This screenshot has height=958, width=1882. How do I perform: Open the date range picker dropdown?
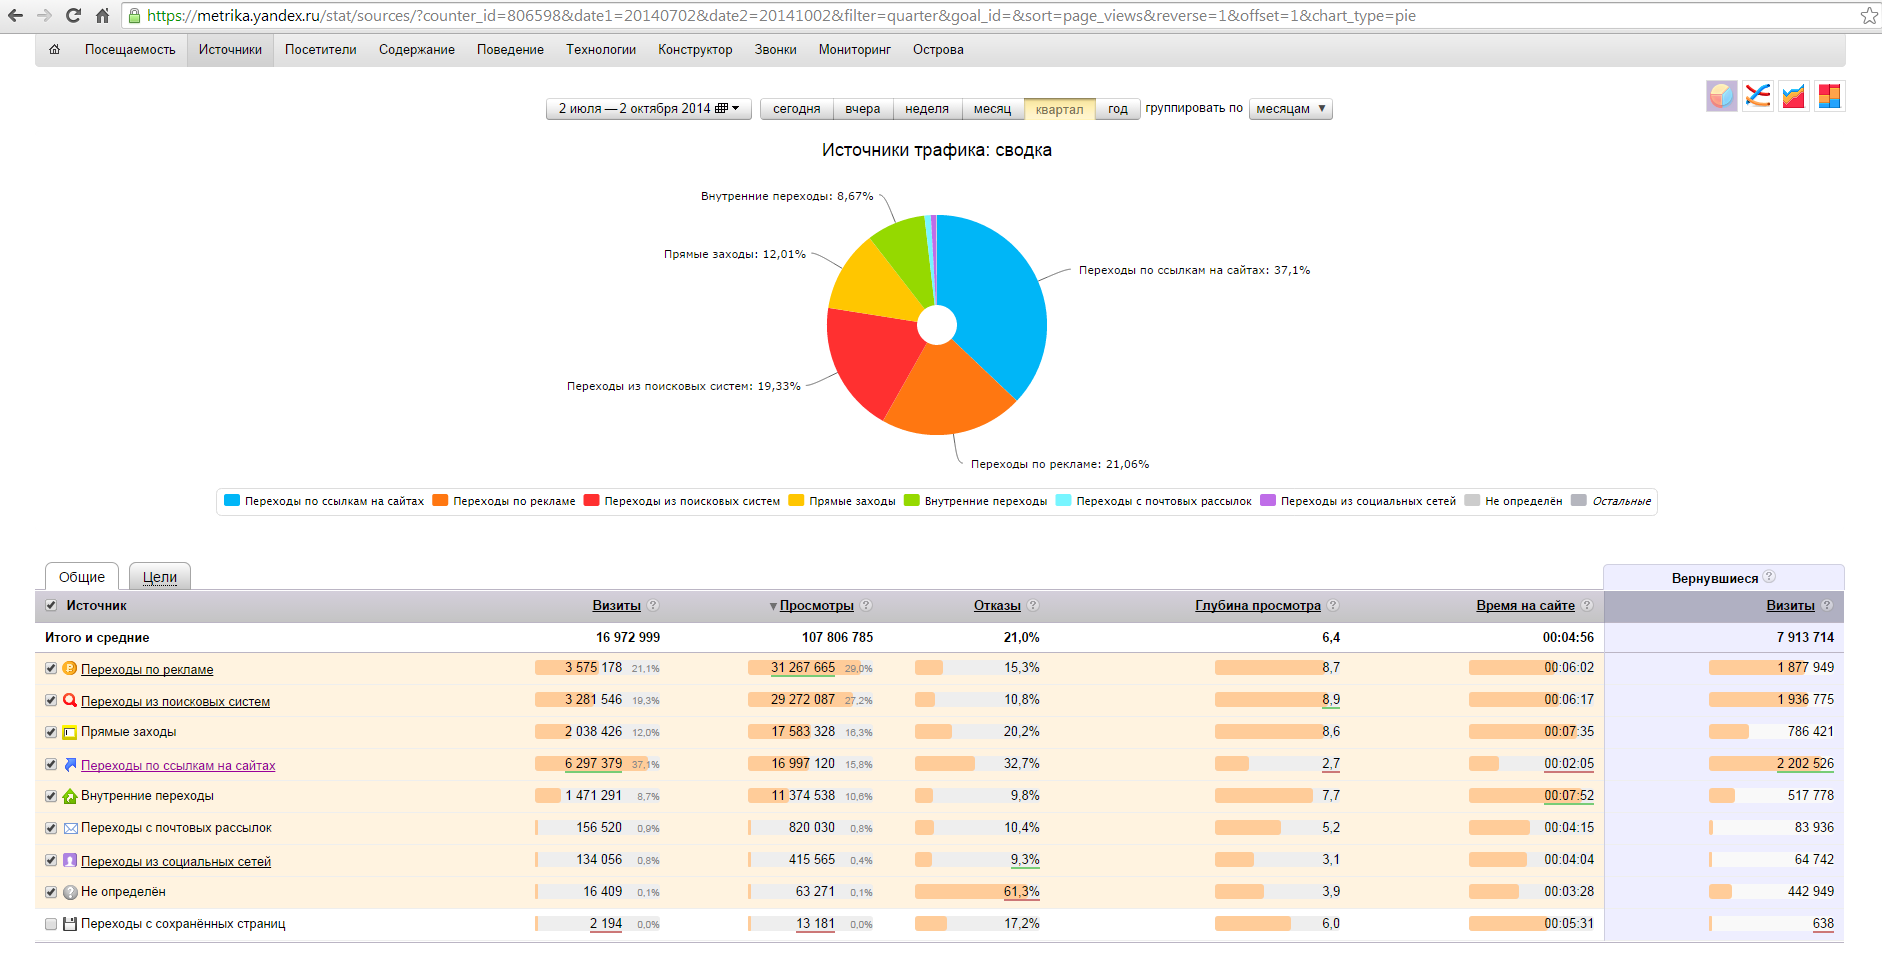point(648,108)
